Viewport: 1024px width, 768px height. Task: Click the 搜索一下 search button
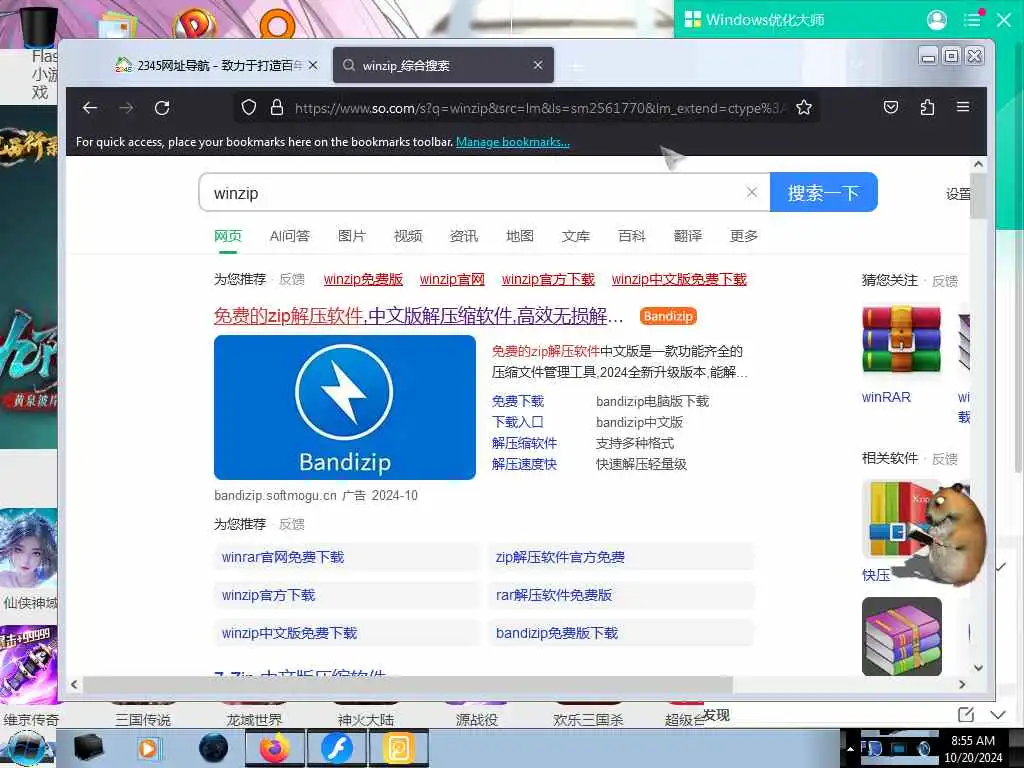pos(824,192)
